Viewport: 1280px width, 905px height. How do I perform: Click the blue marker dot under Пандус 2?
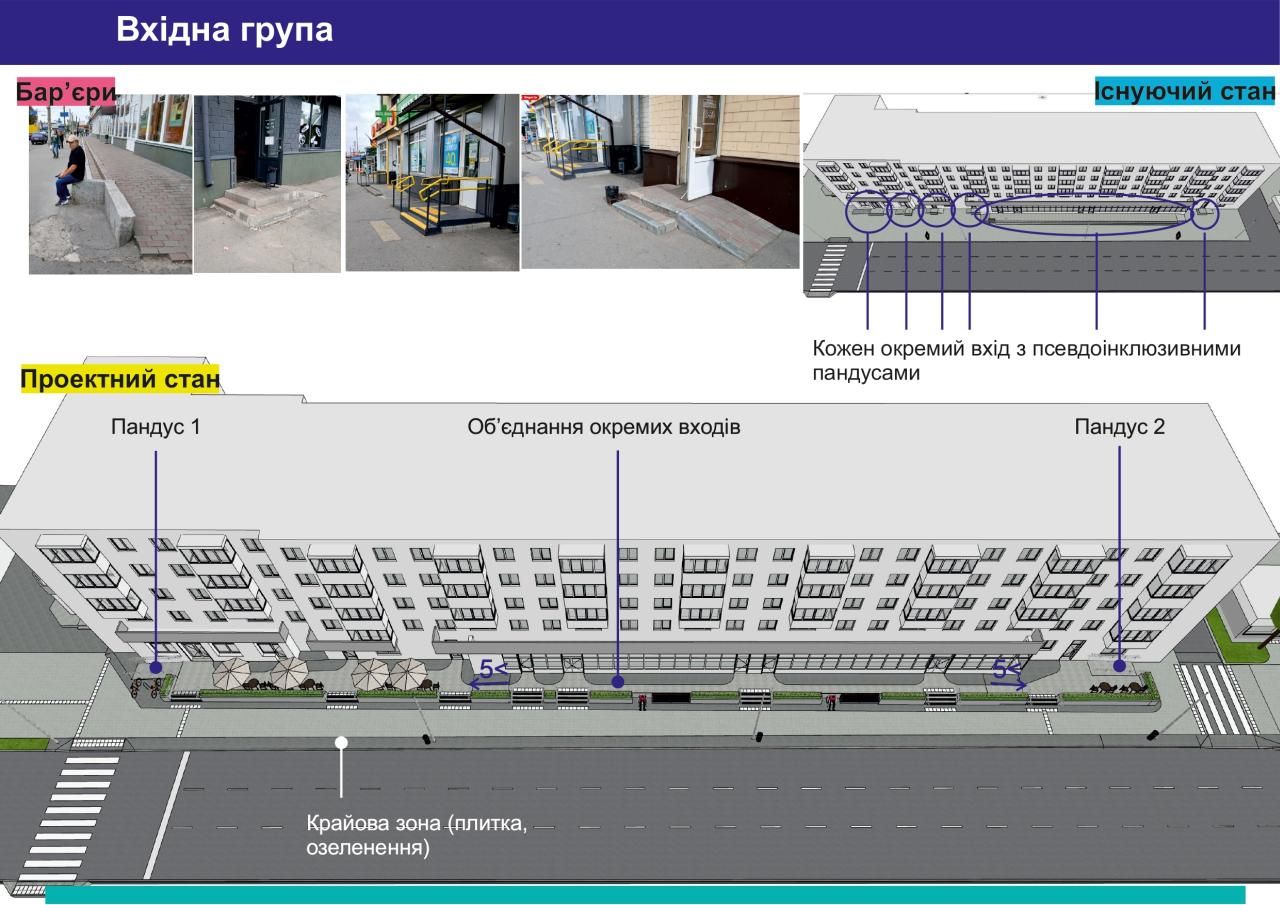coord(1120,664)
